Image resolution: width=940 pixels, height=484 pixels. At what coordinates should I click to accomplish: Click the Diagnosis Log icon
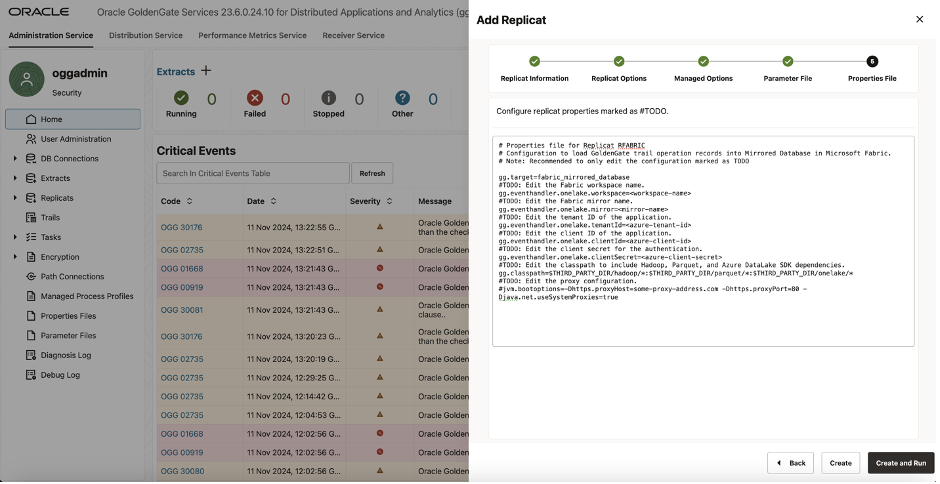pyautogui.click(x=31, y=355)
